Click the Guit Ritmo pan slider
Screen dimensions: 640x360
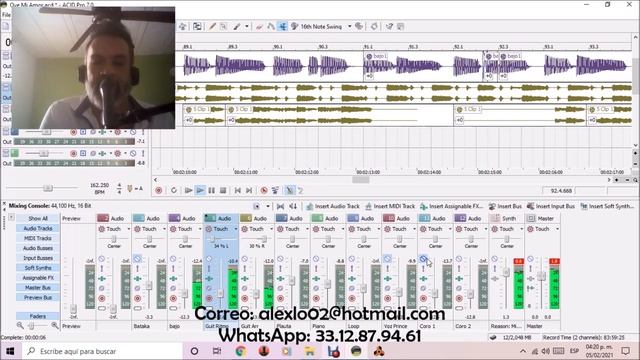click(x=212, y=239)
